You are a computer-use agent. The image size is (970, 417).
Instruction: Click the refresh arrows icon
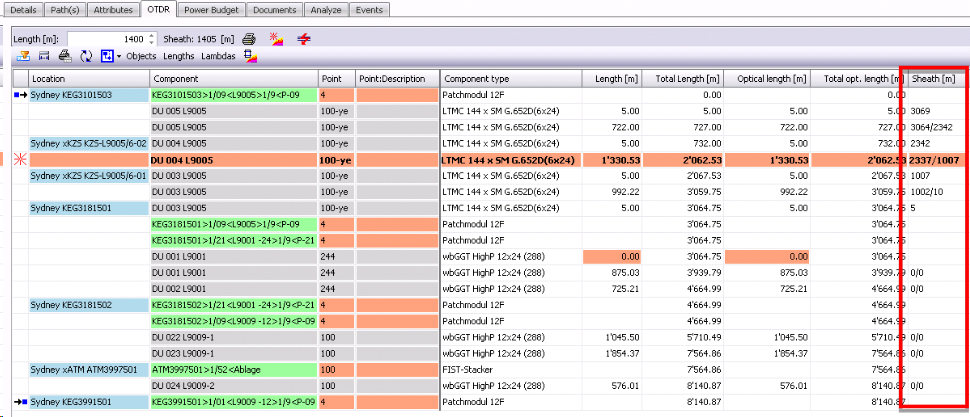(x=86, y=56)
